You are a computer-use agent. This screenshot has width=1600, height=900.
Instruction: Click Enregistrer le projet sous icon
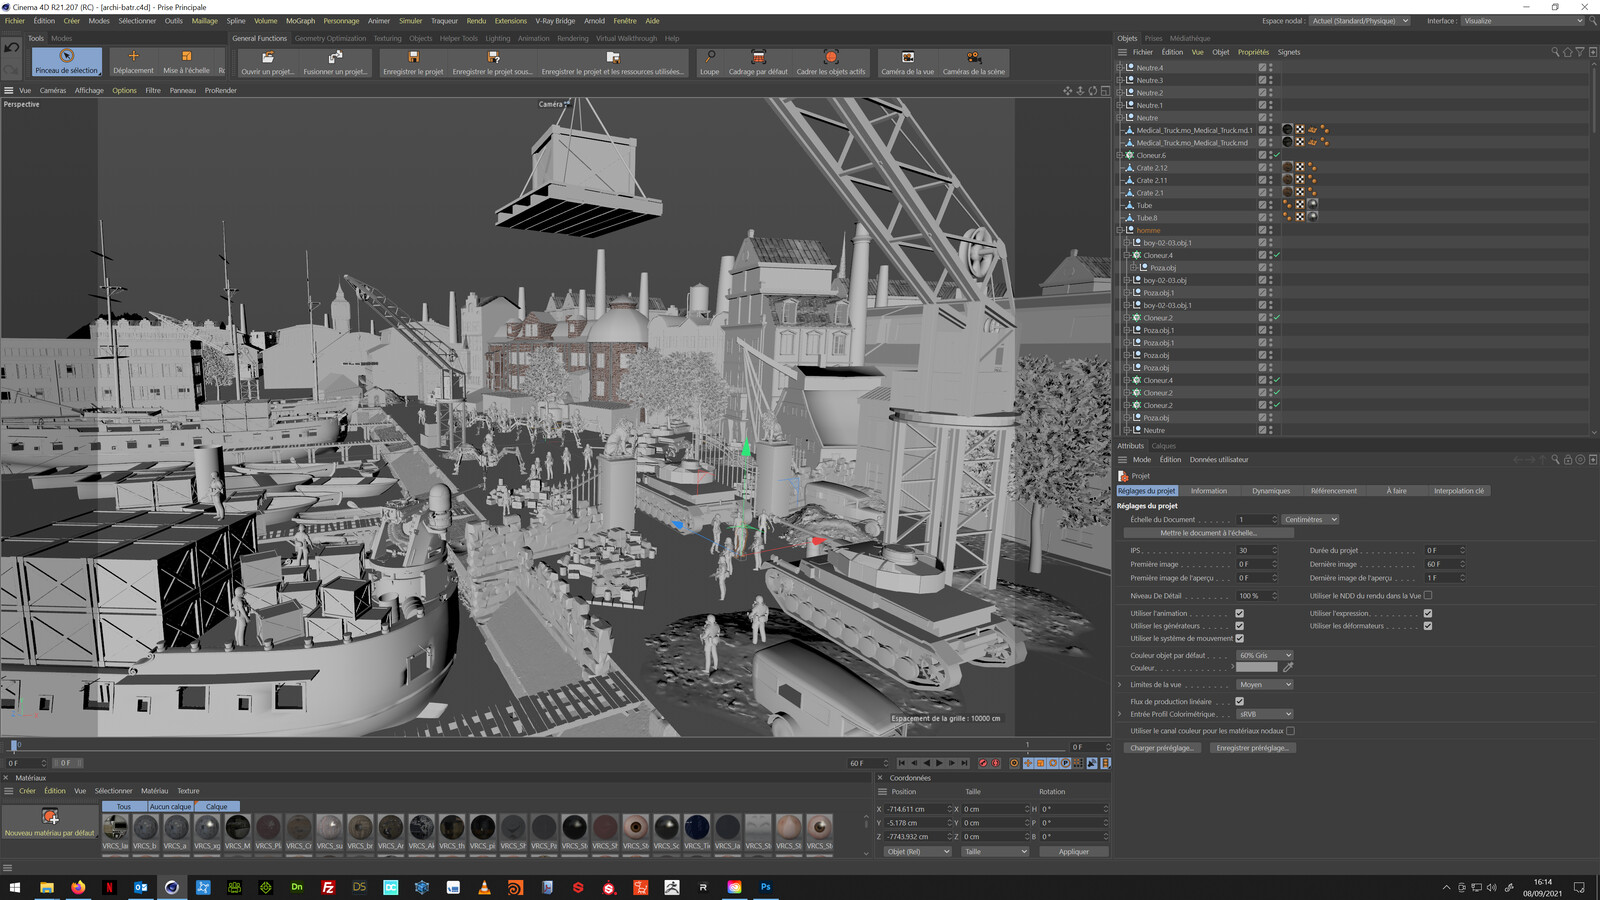click(x=492, y=62)
